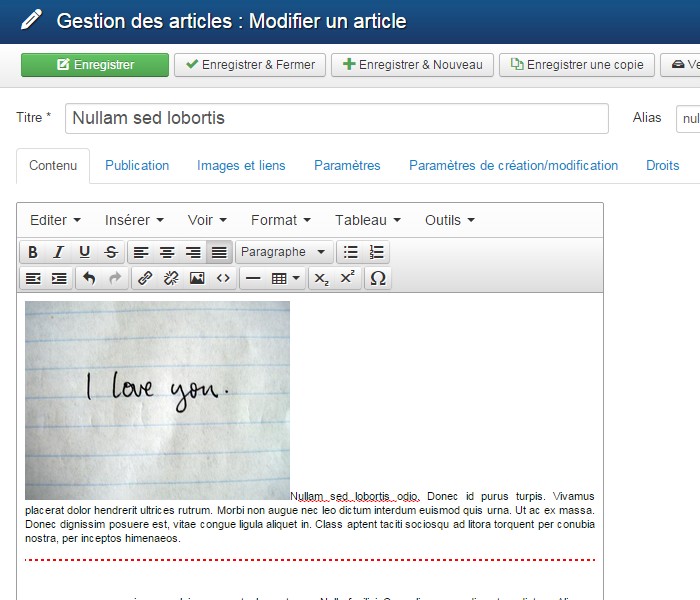
Task: Apply subscript formatting
Action: point(321,279)
